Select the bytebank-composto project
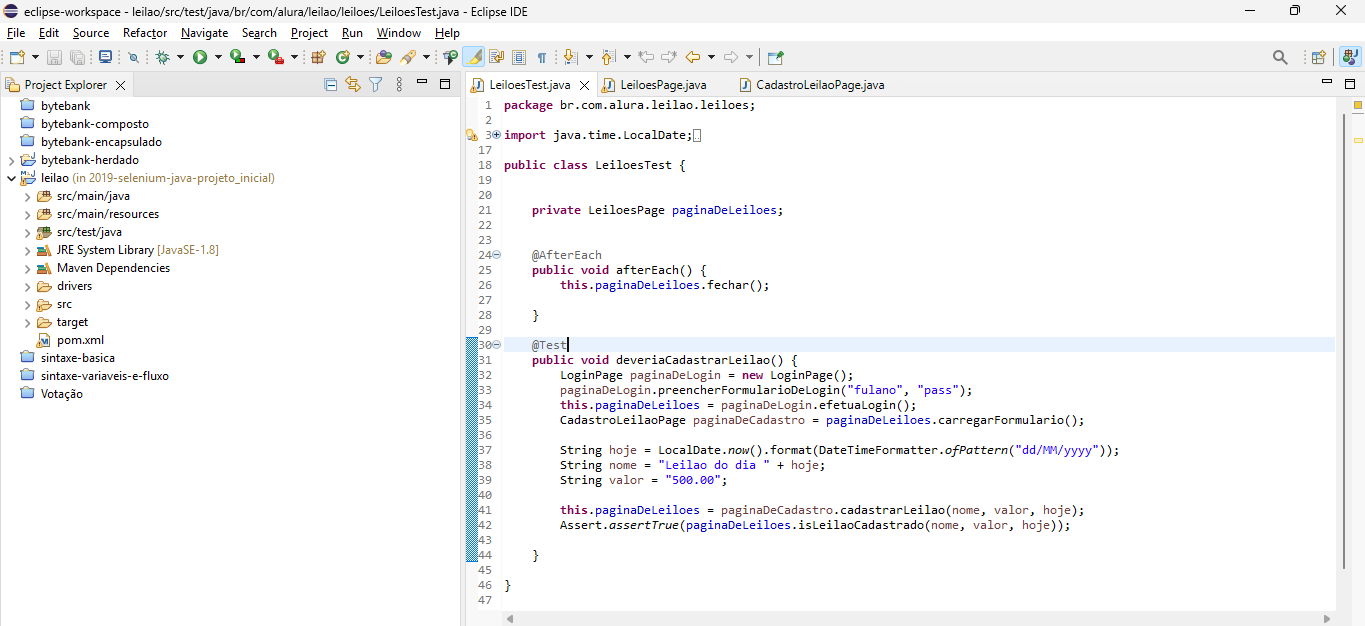1365x626 pixels. (95, 124)
